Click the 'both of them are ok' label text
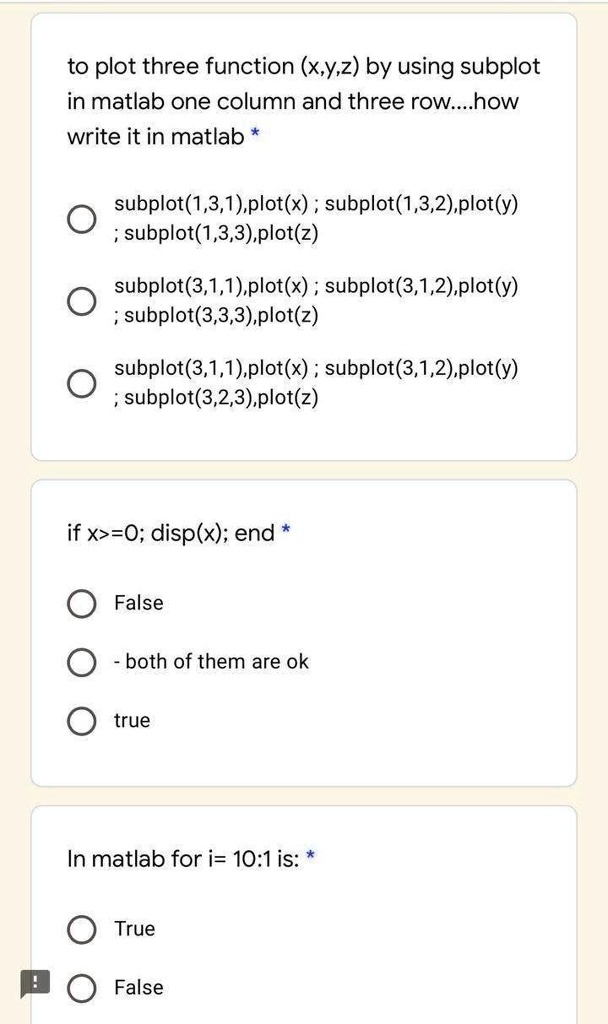 click(211, 662)
